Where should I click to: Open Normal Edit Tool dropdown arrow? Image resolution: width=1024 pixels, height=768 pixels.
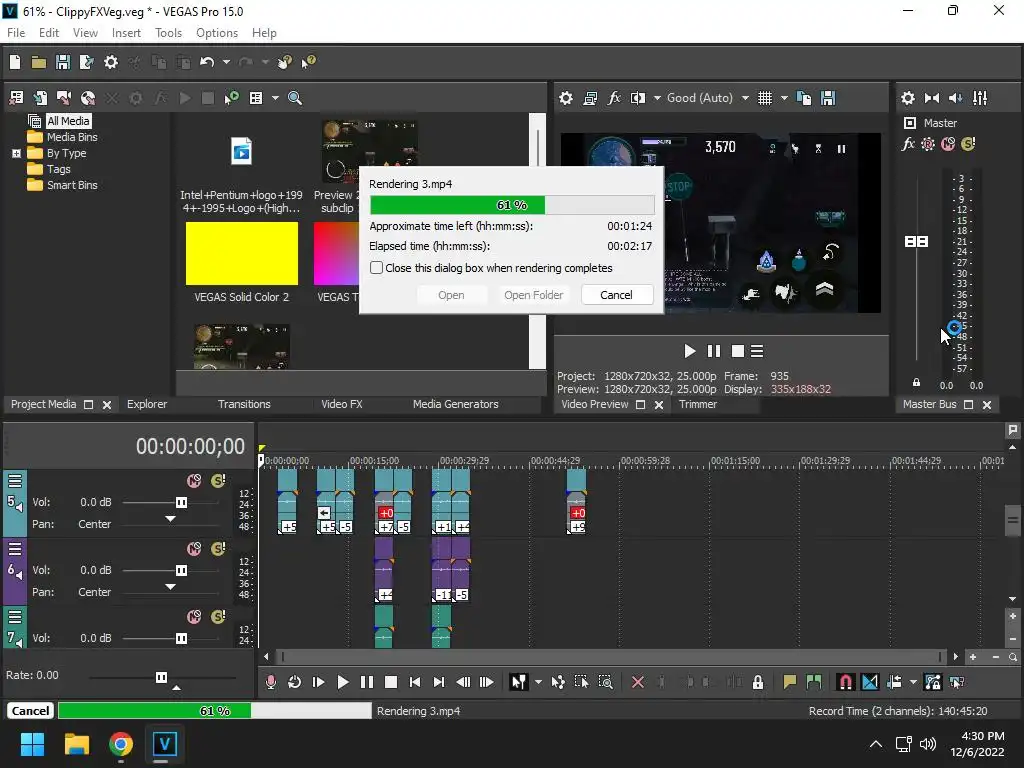[537, 682]
